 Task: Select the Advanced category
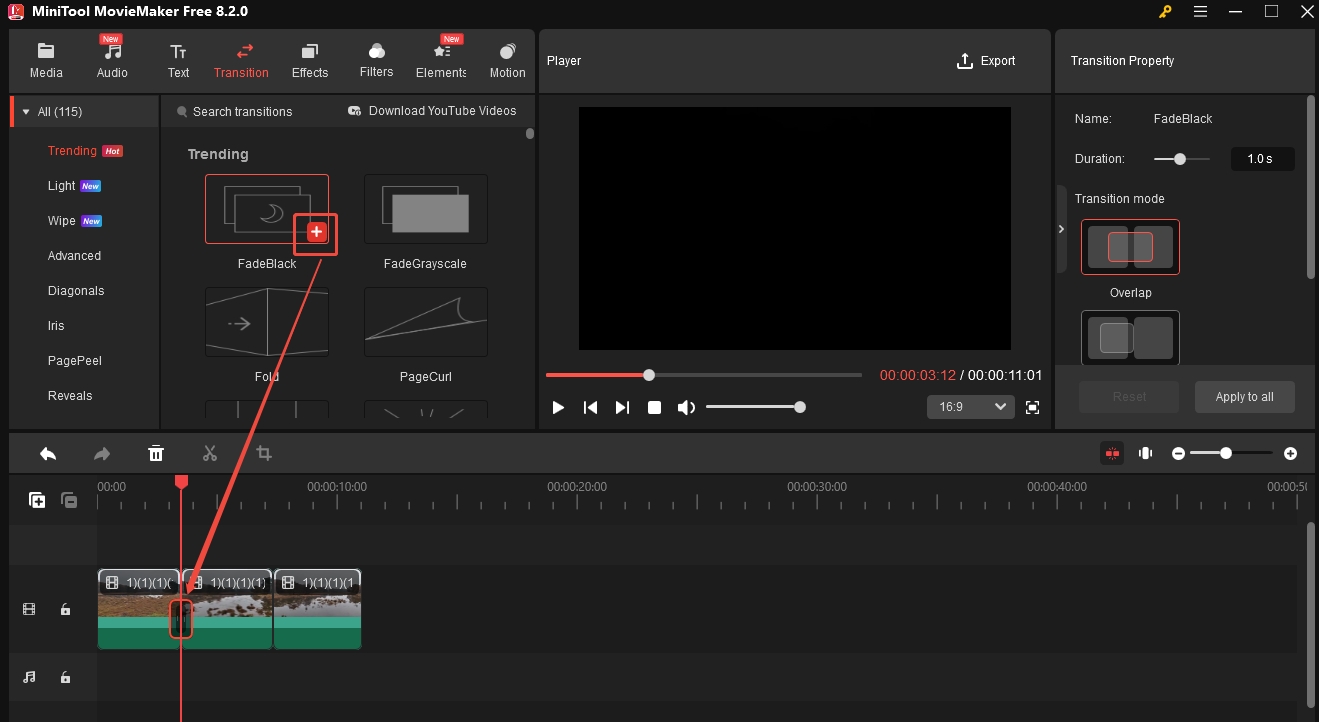(x=74, y=256)
